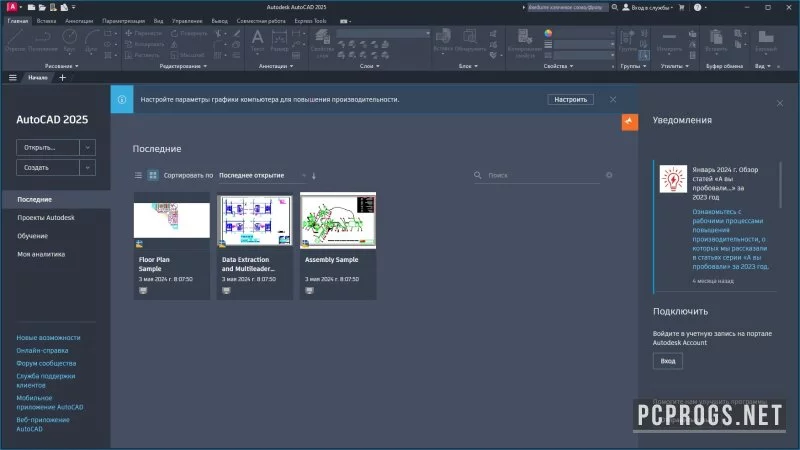Viewport: 800px width, 450px height.
Task: Open the Новые возможности link
Action: tap(48, 337)
